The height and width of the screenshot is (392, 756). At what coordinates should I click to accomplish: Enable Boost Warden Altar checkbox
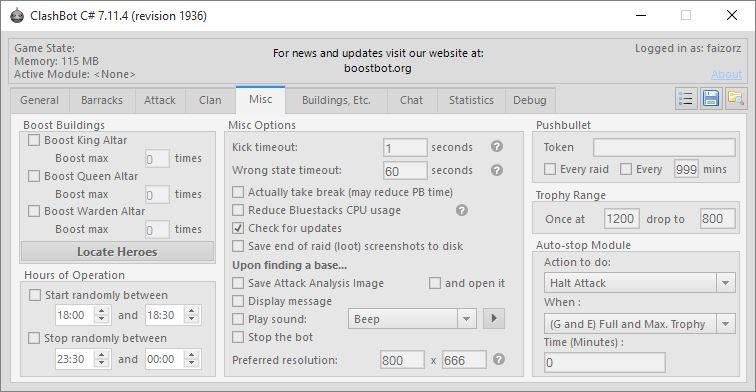(x=34, y=211)
